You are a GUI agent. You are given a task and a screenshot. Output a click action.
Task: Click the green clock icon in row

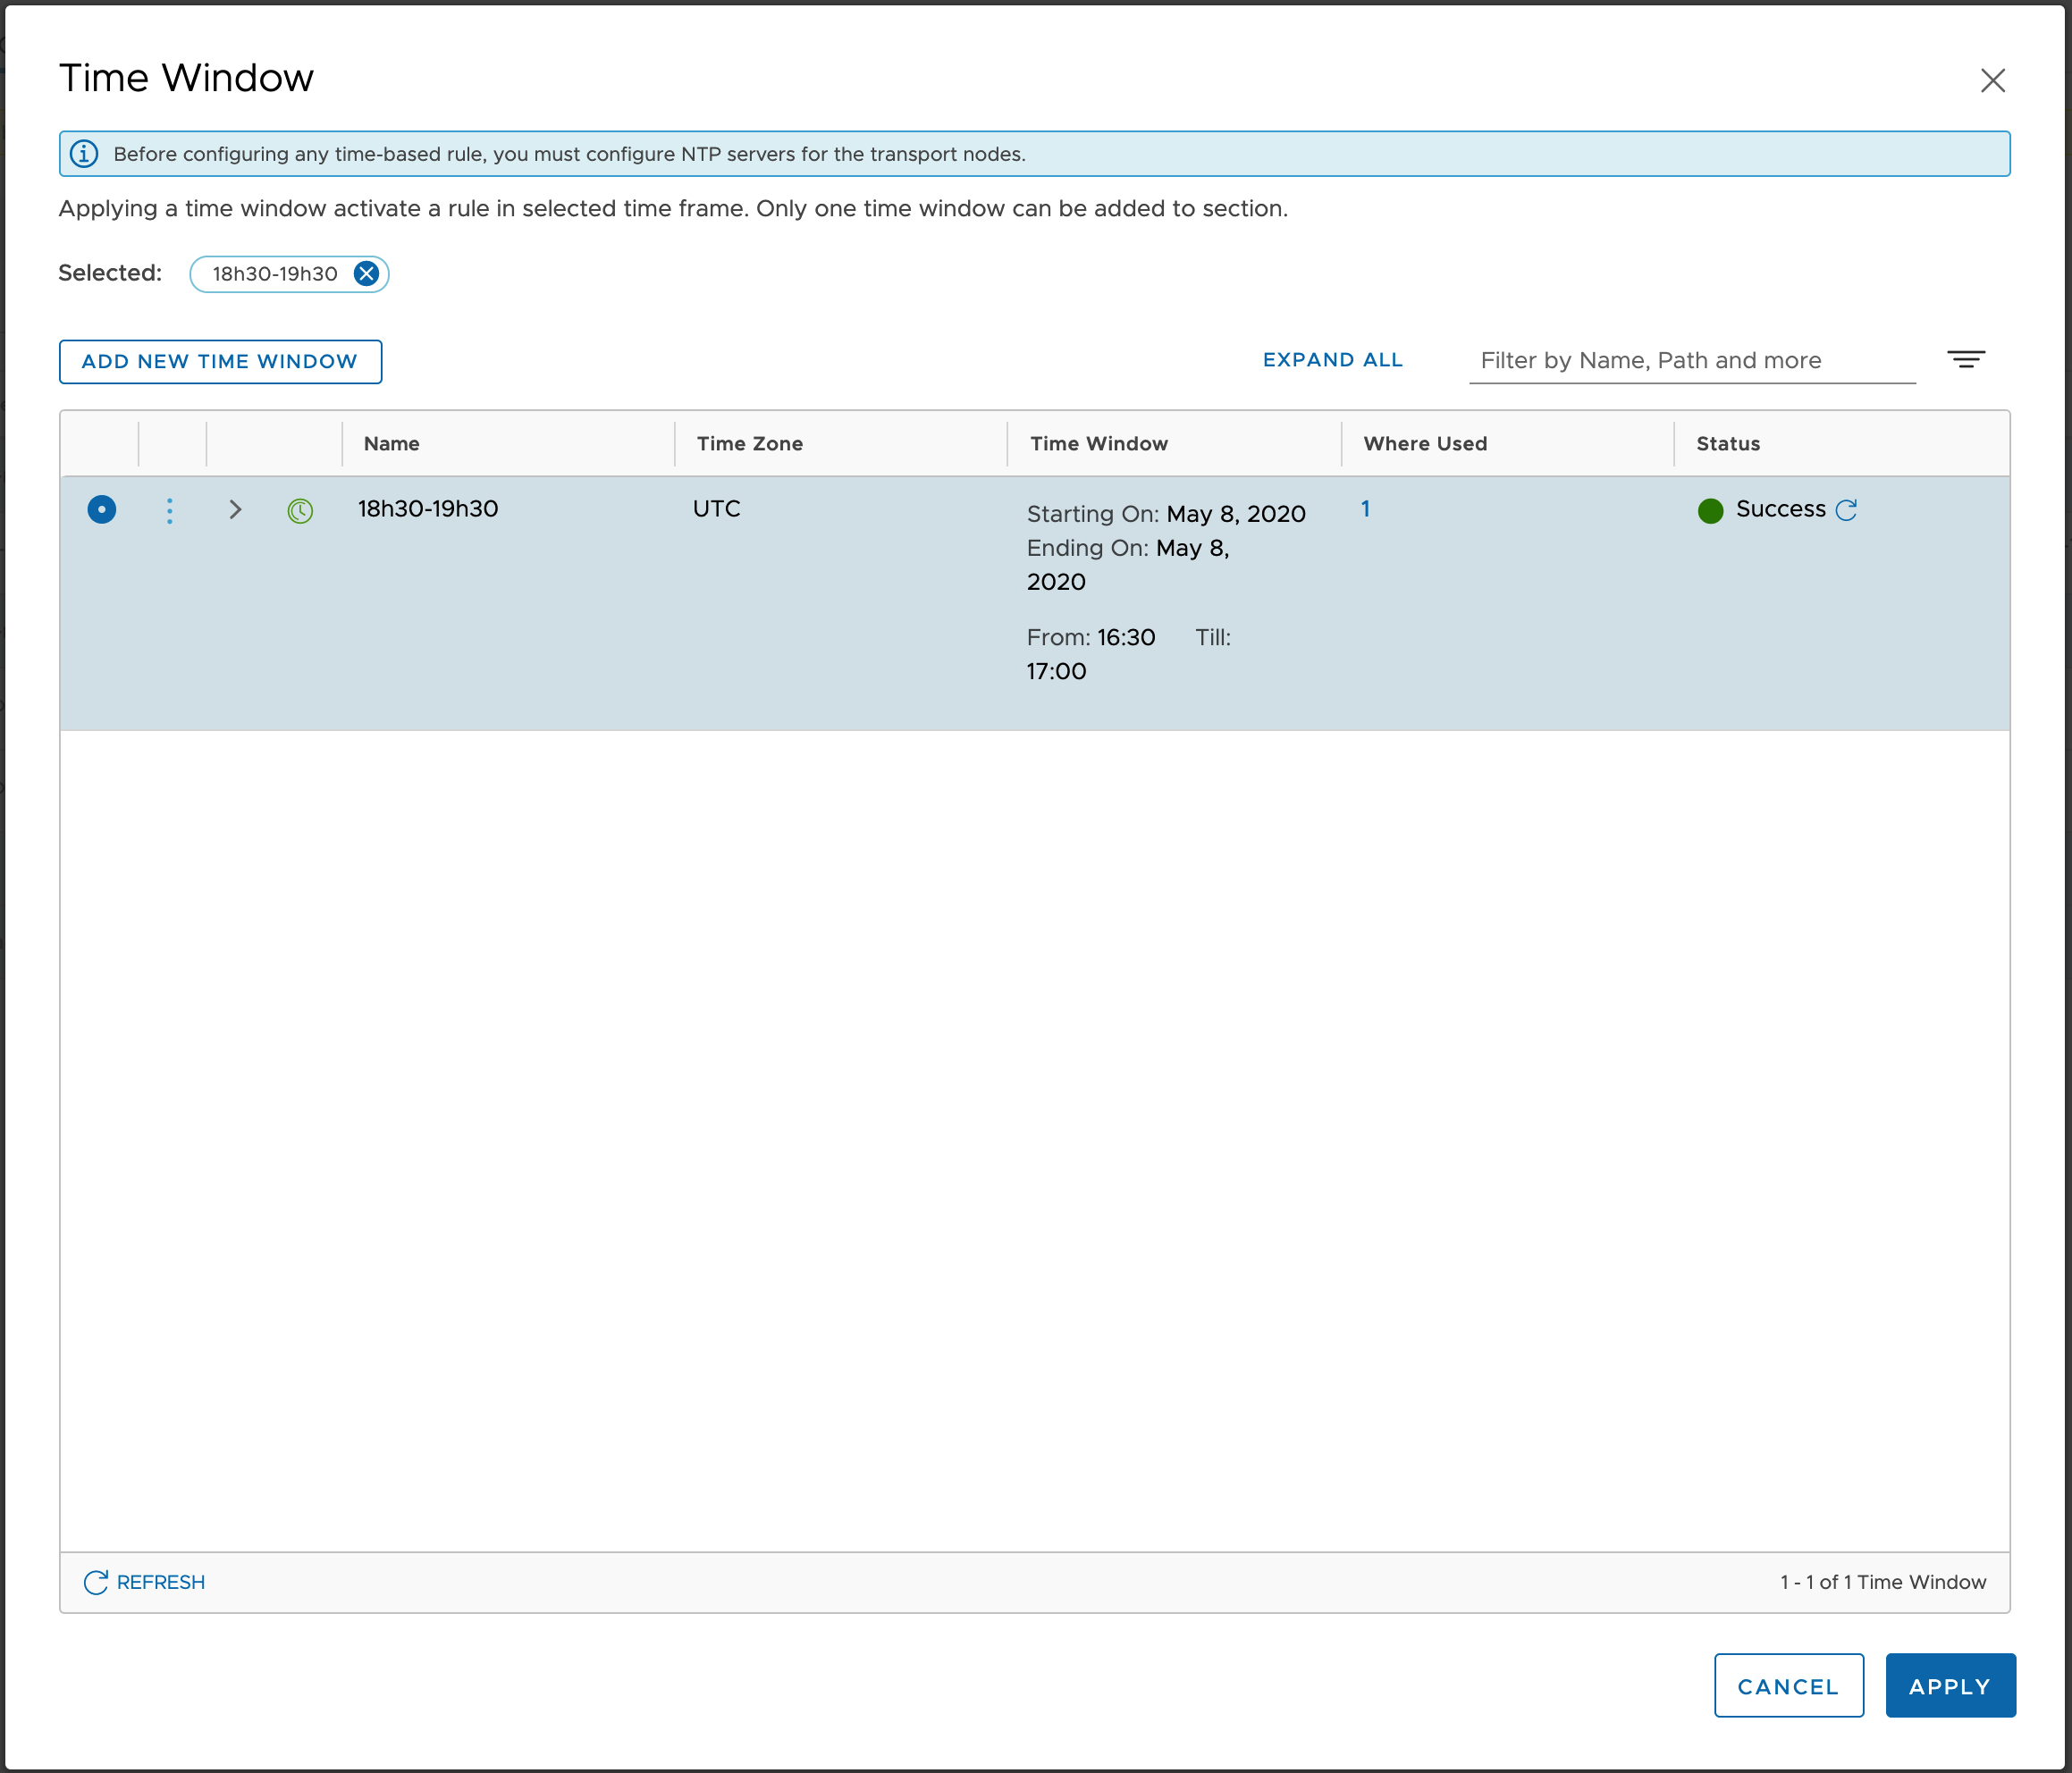point(300,511)
